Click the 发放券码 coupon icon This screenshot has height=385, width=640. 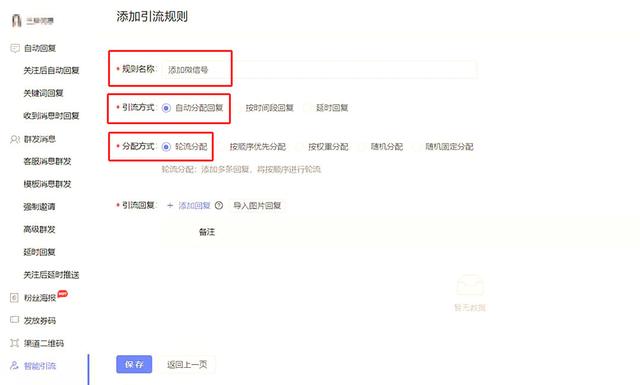tap(14, 320)
